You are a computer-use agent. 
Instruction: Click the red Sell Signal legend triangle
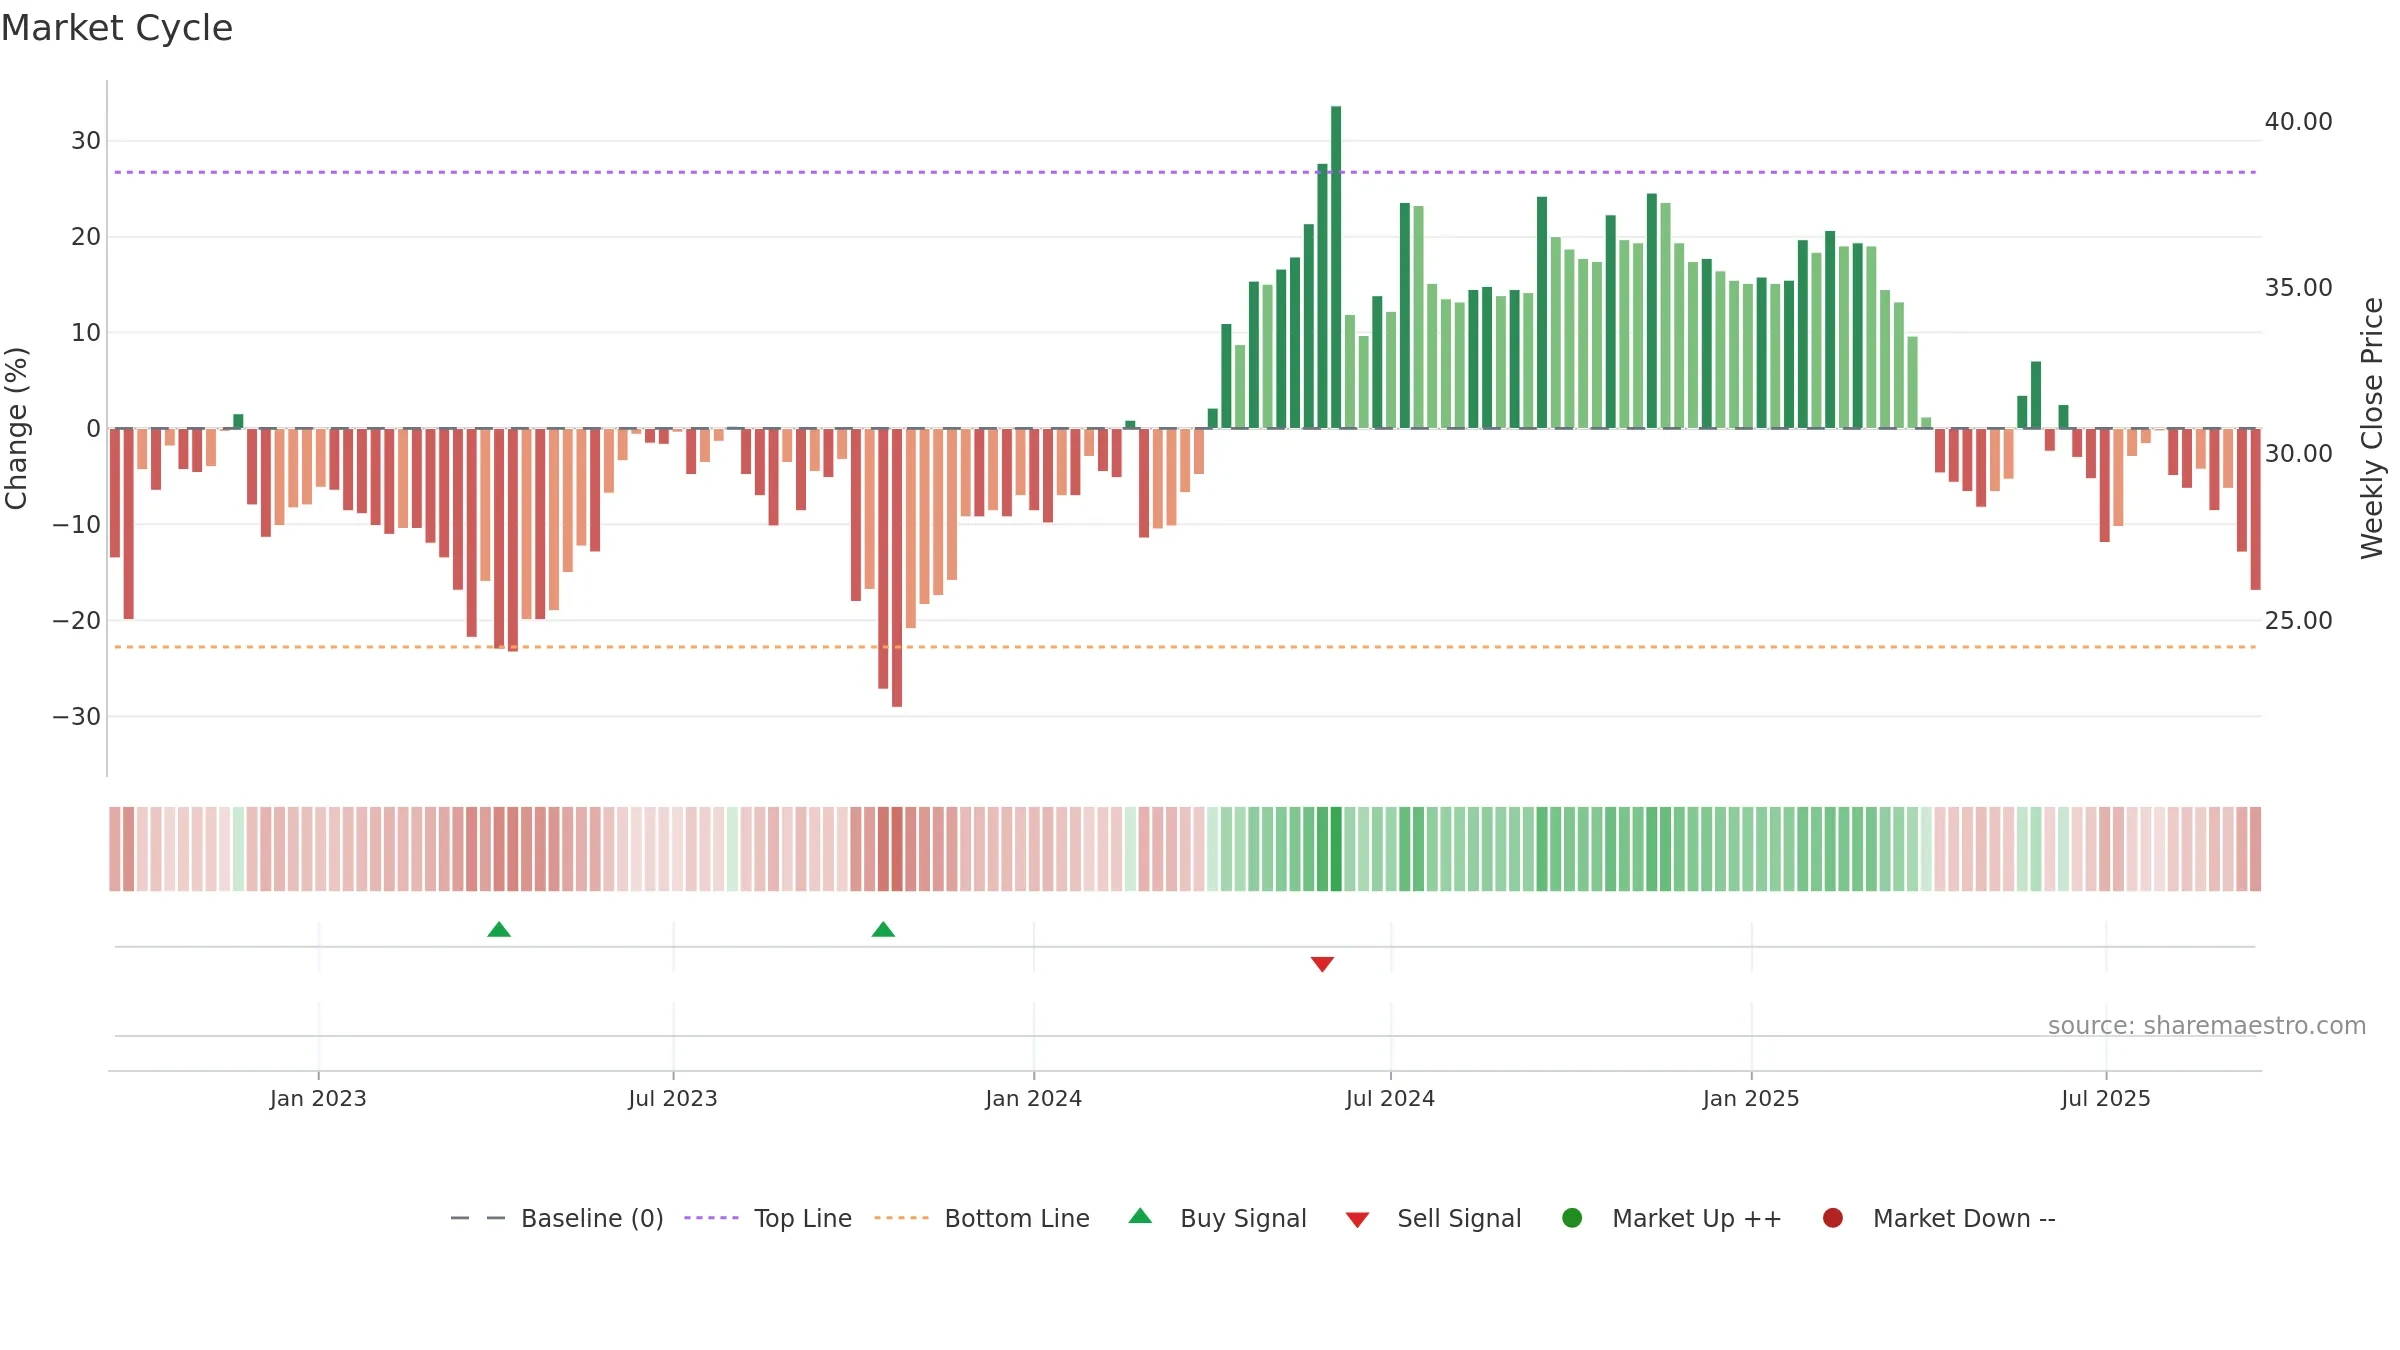click(x=1357, y=1220)
